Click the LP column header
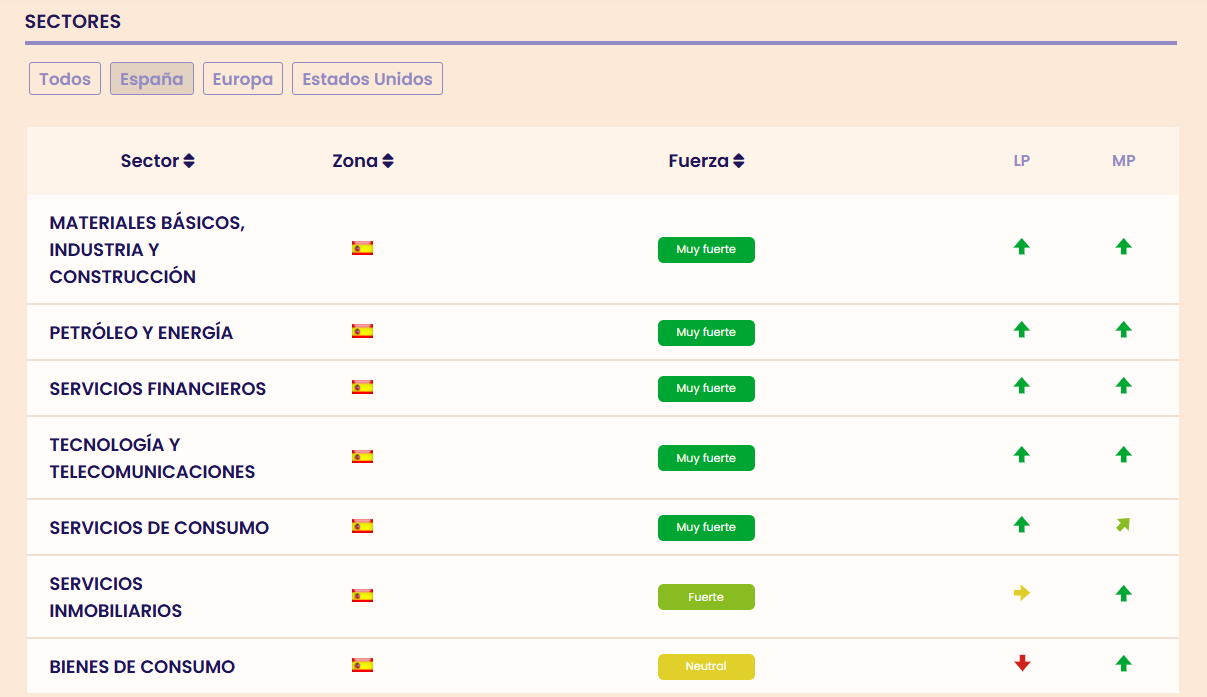Image resolution: width=1207 pixels, height=697 pixels. click(1021, 161)
